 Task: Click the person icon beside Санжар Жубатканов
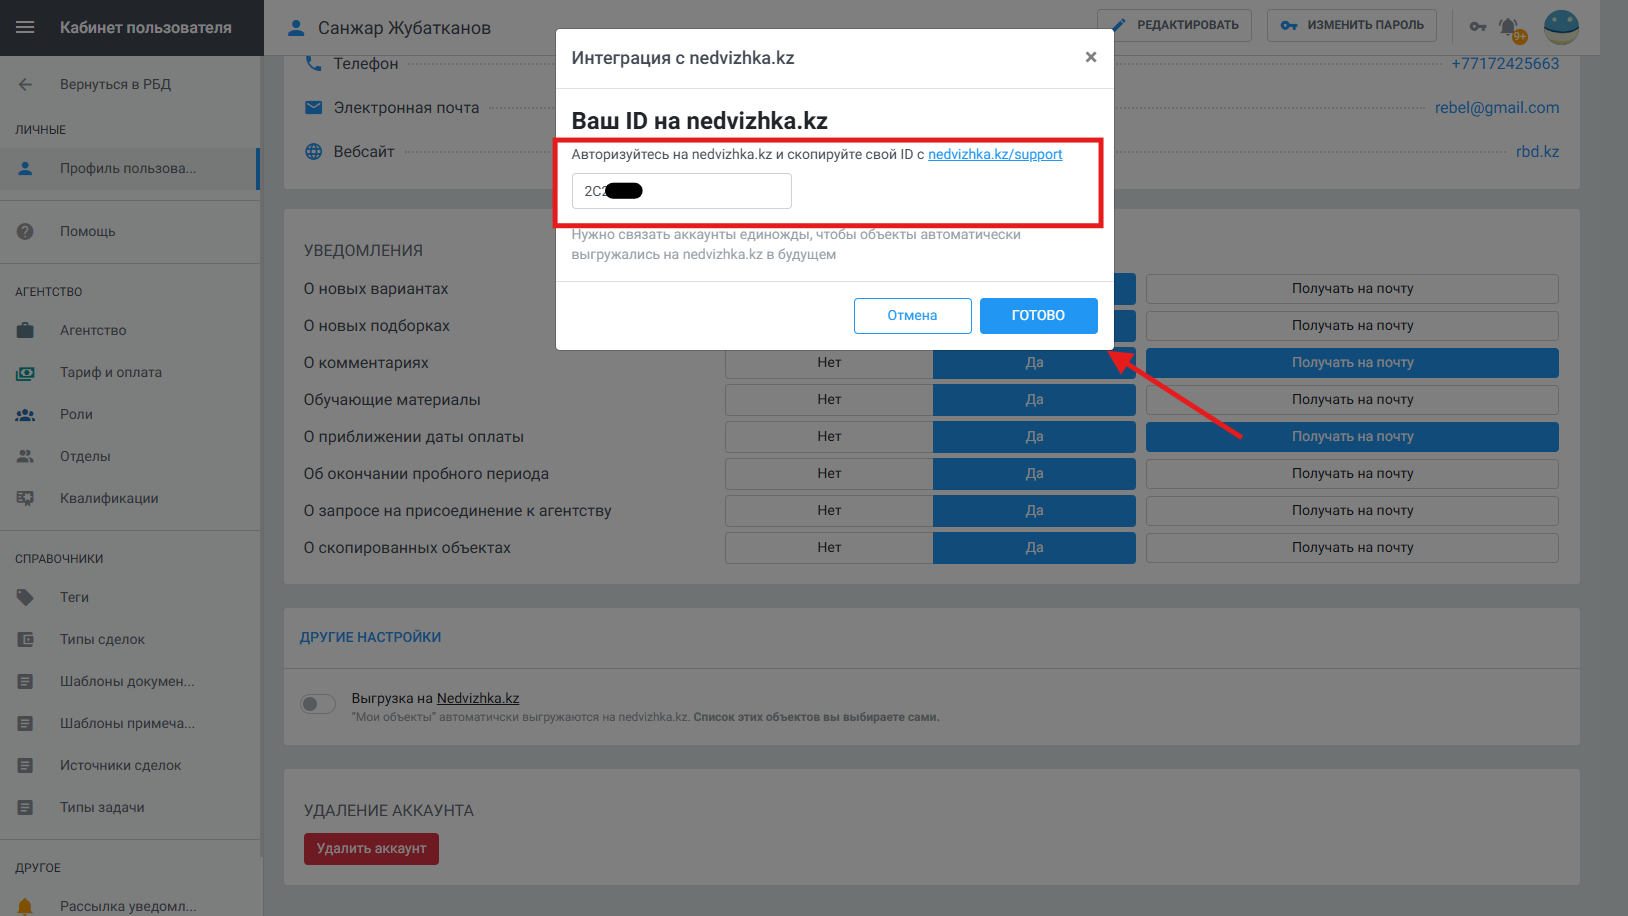point(296,28)
